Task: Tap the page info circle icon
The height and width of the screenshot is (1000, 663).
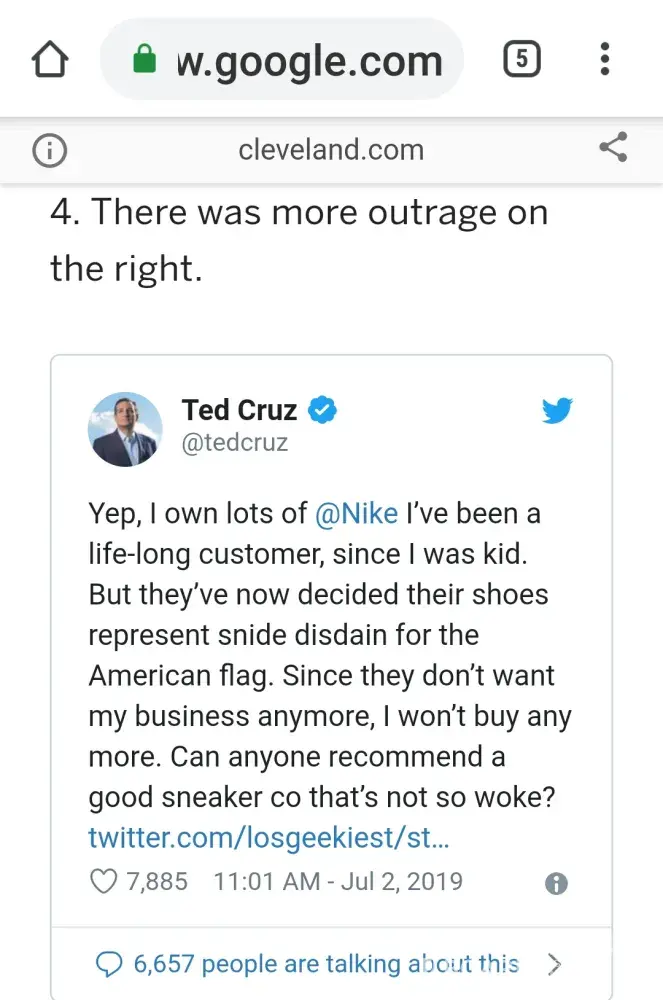Action: [50, 150]
